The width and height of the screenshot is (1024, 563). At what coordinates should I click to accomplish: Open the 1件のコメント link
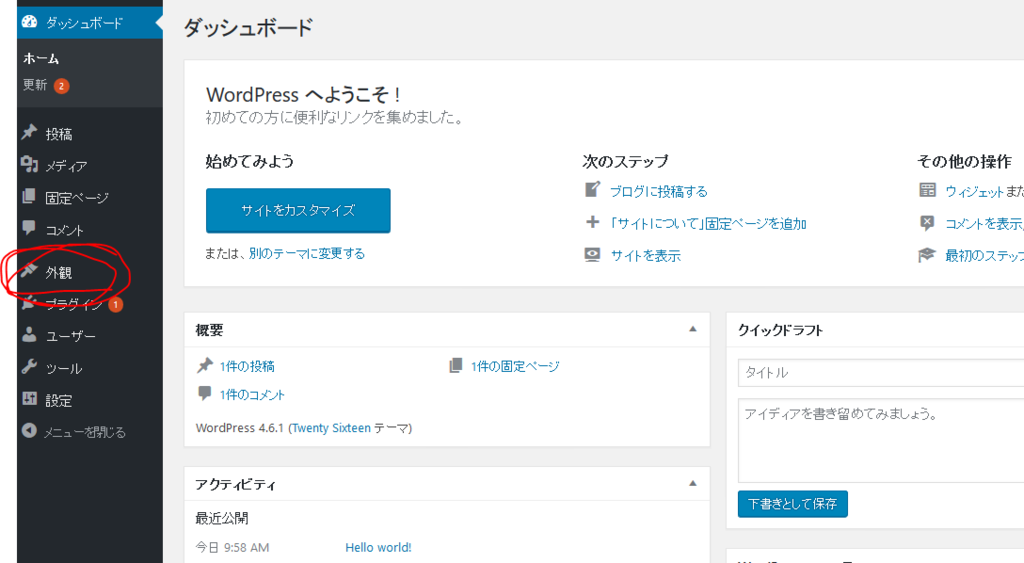coord(252,394)
